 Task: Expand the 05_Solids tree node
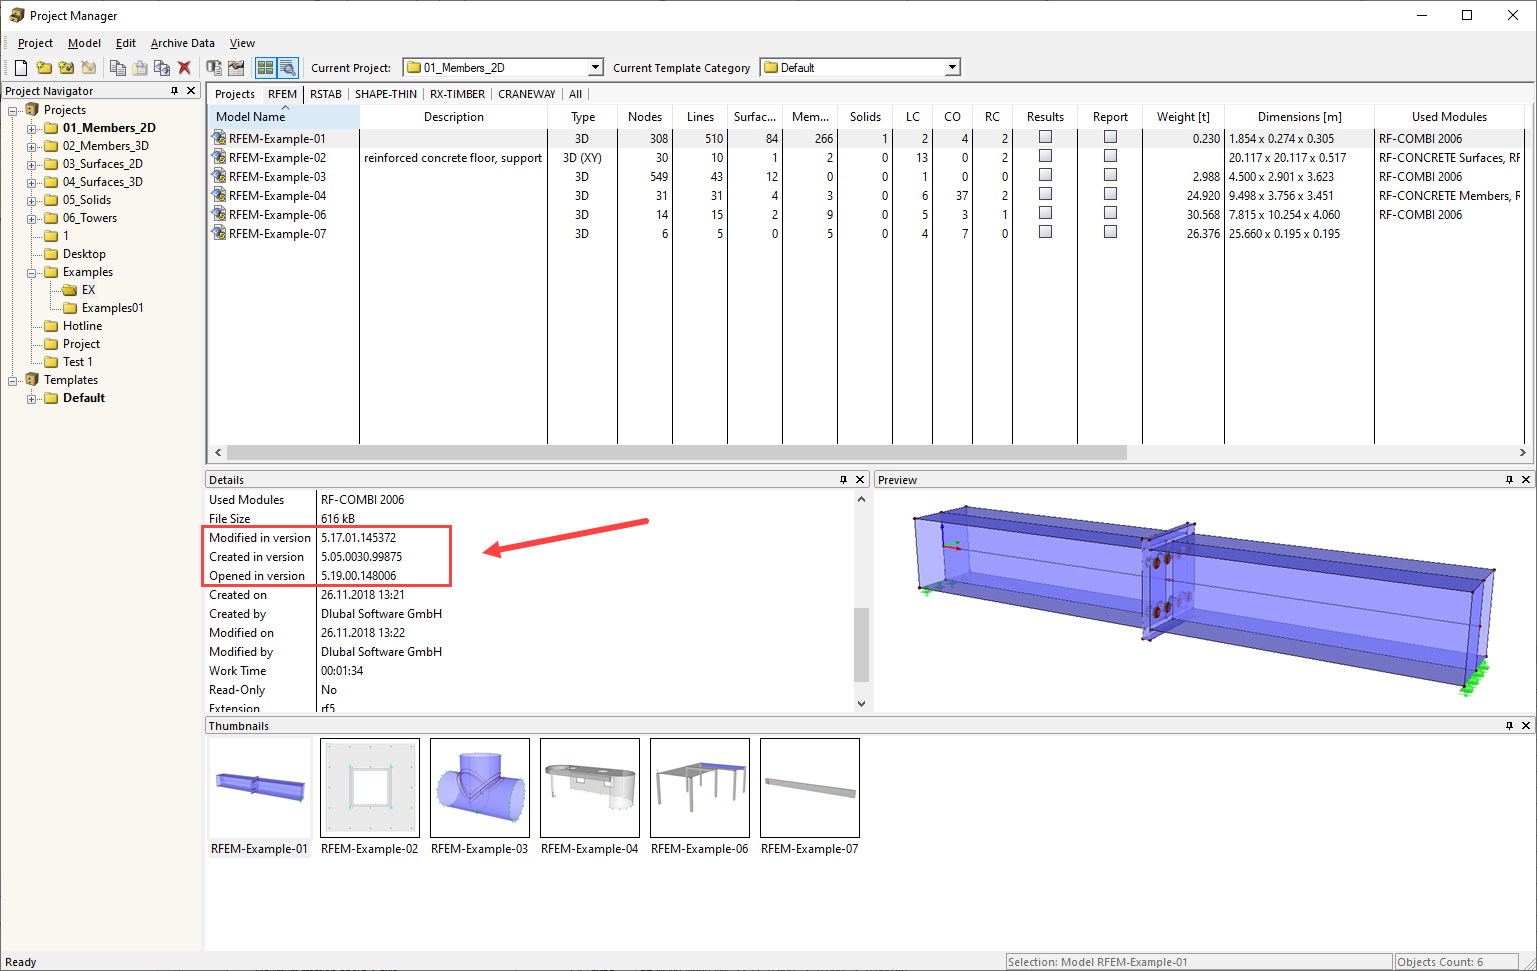coord(32,200)
